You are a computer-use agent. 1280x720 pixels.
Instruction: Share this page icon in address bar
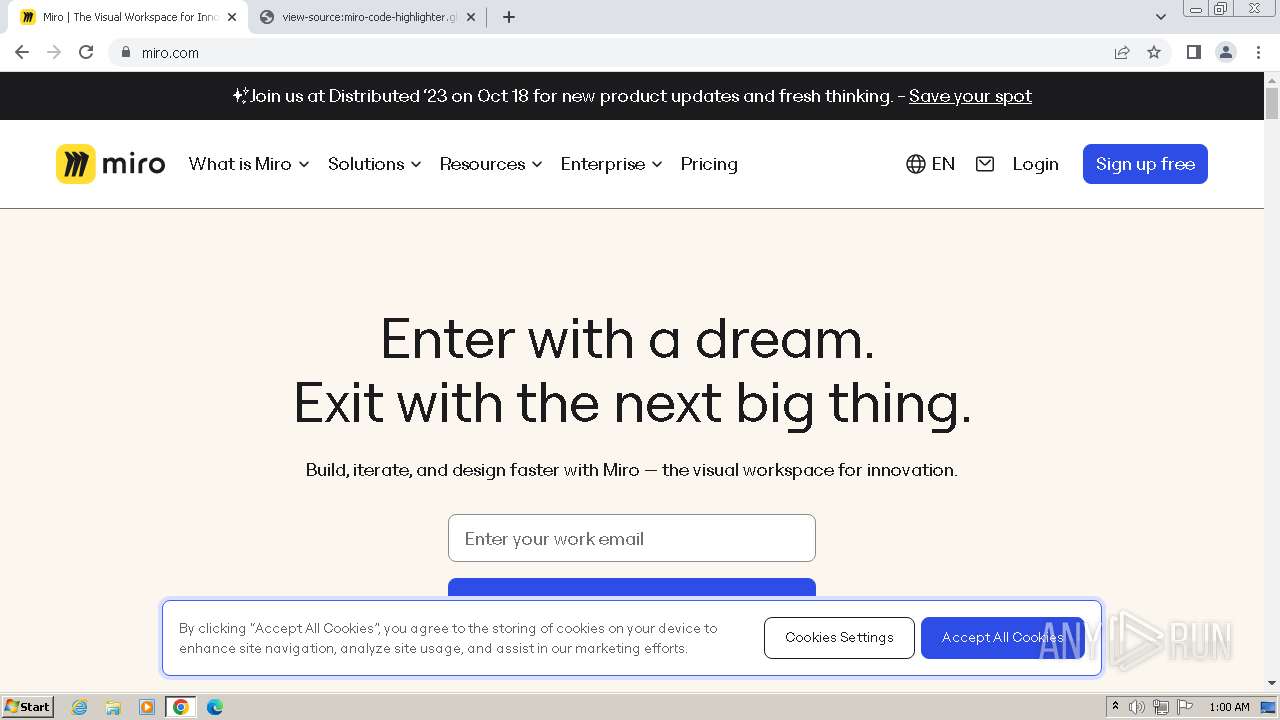(1122, 52)
